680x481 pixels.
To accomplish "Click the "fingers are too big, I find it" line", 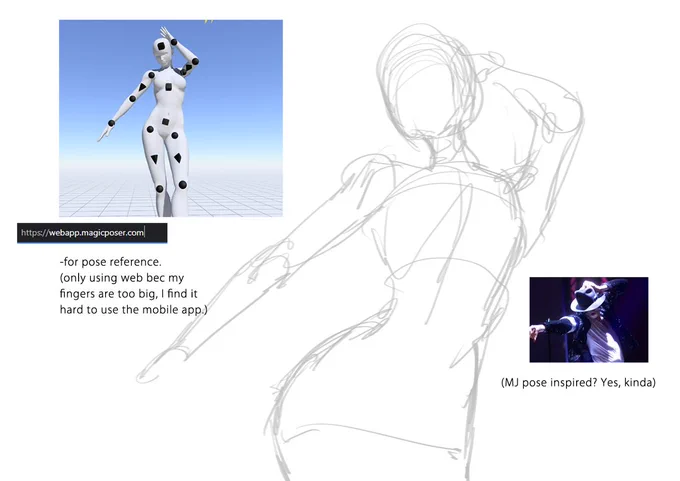I will coord(128,294).
